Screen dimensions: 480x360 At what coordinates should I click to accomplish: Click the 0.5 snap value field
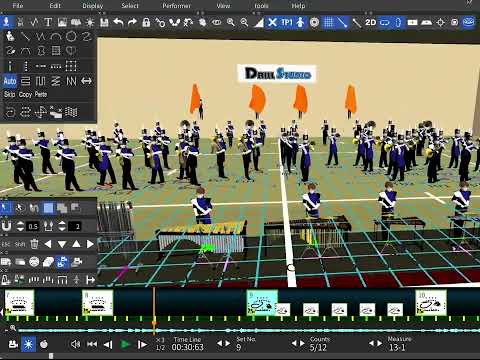point(33,227)
